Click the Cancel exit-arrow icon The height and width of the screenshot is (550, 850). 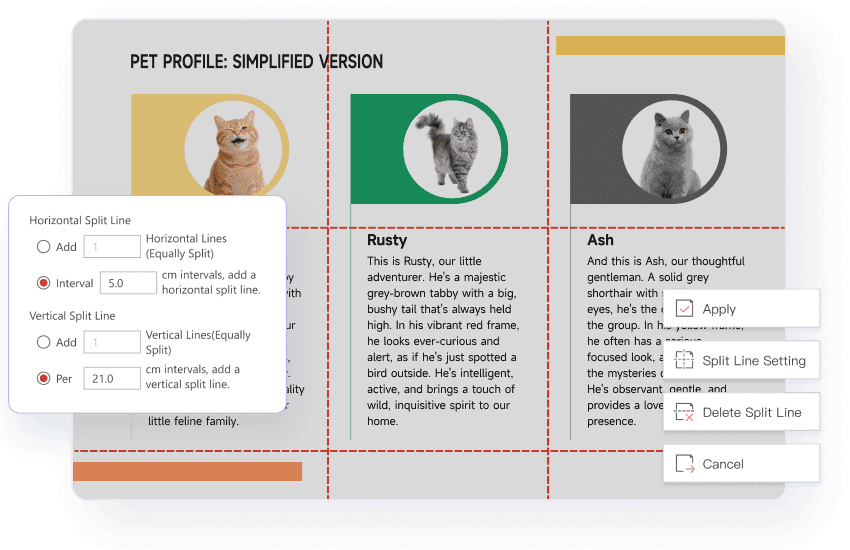tap(685, 464)
